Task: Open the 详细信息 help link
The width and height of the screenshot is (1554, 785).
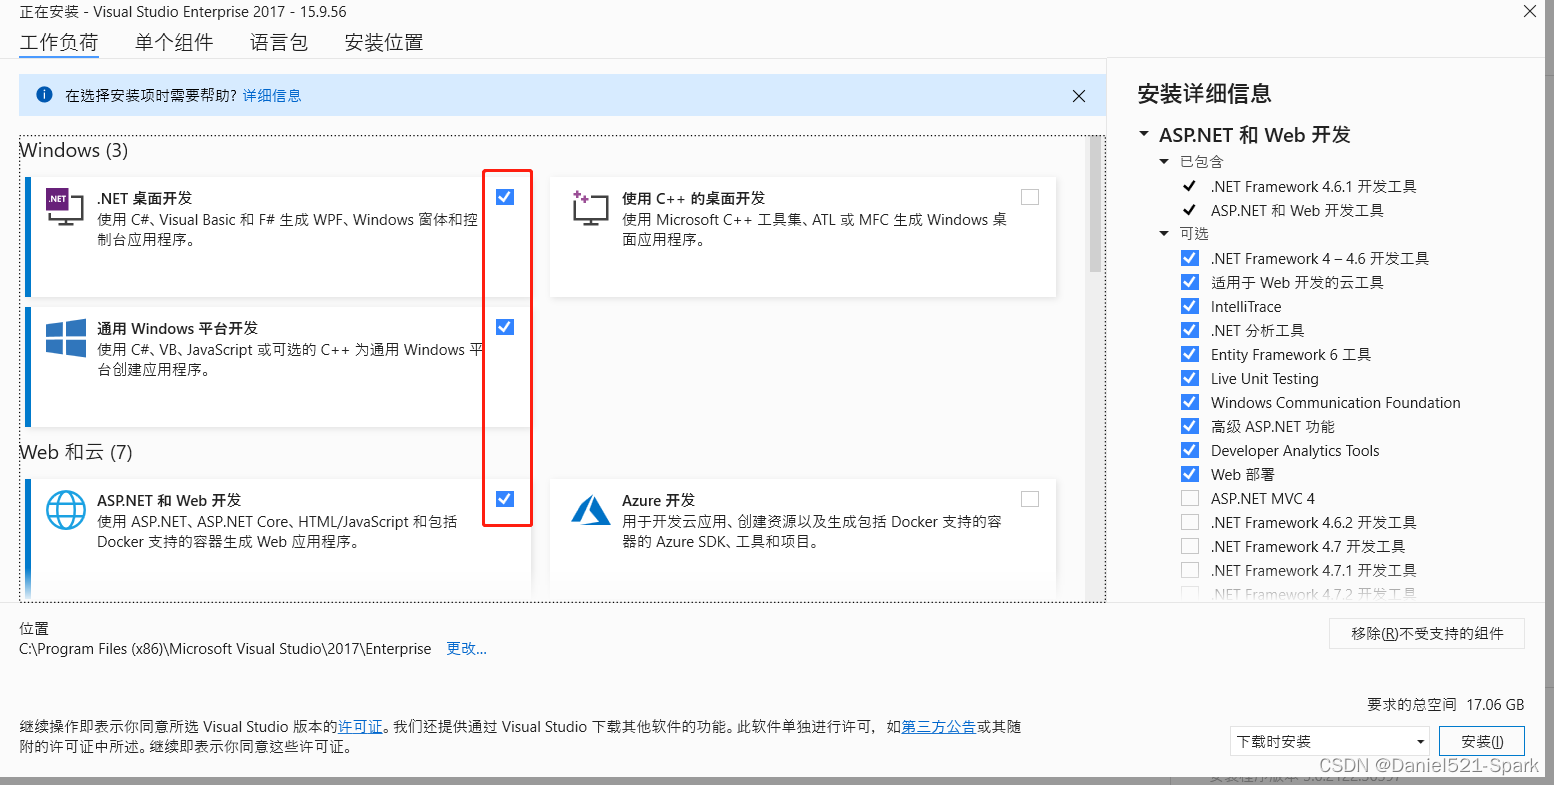Action: coord(272,96)
